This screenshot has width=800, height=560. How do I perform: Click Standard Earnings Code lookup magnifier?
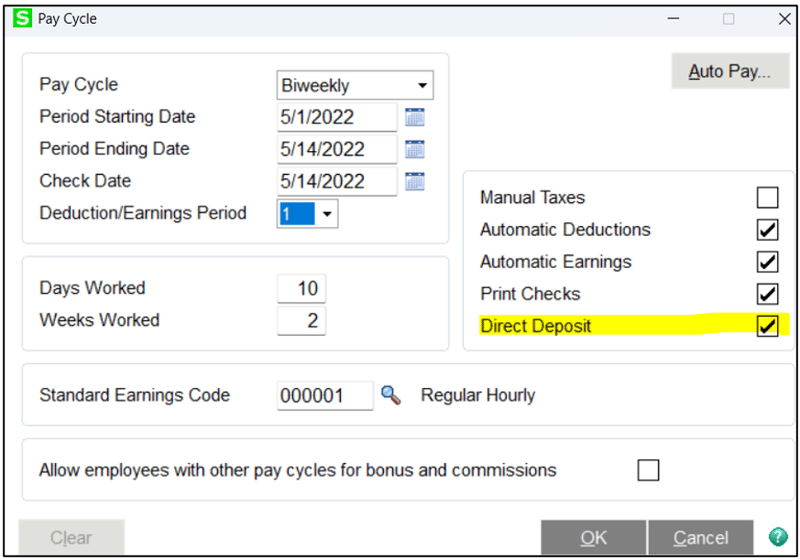pyautogui.click(x=391, y=395)
